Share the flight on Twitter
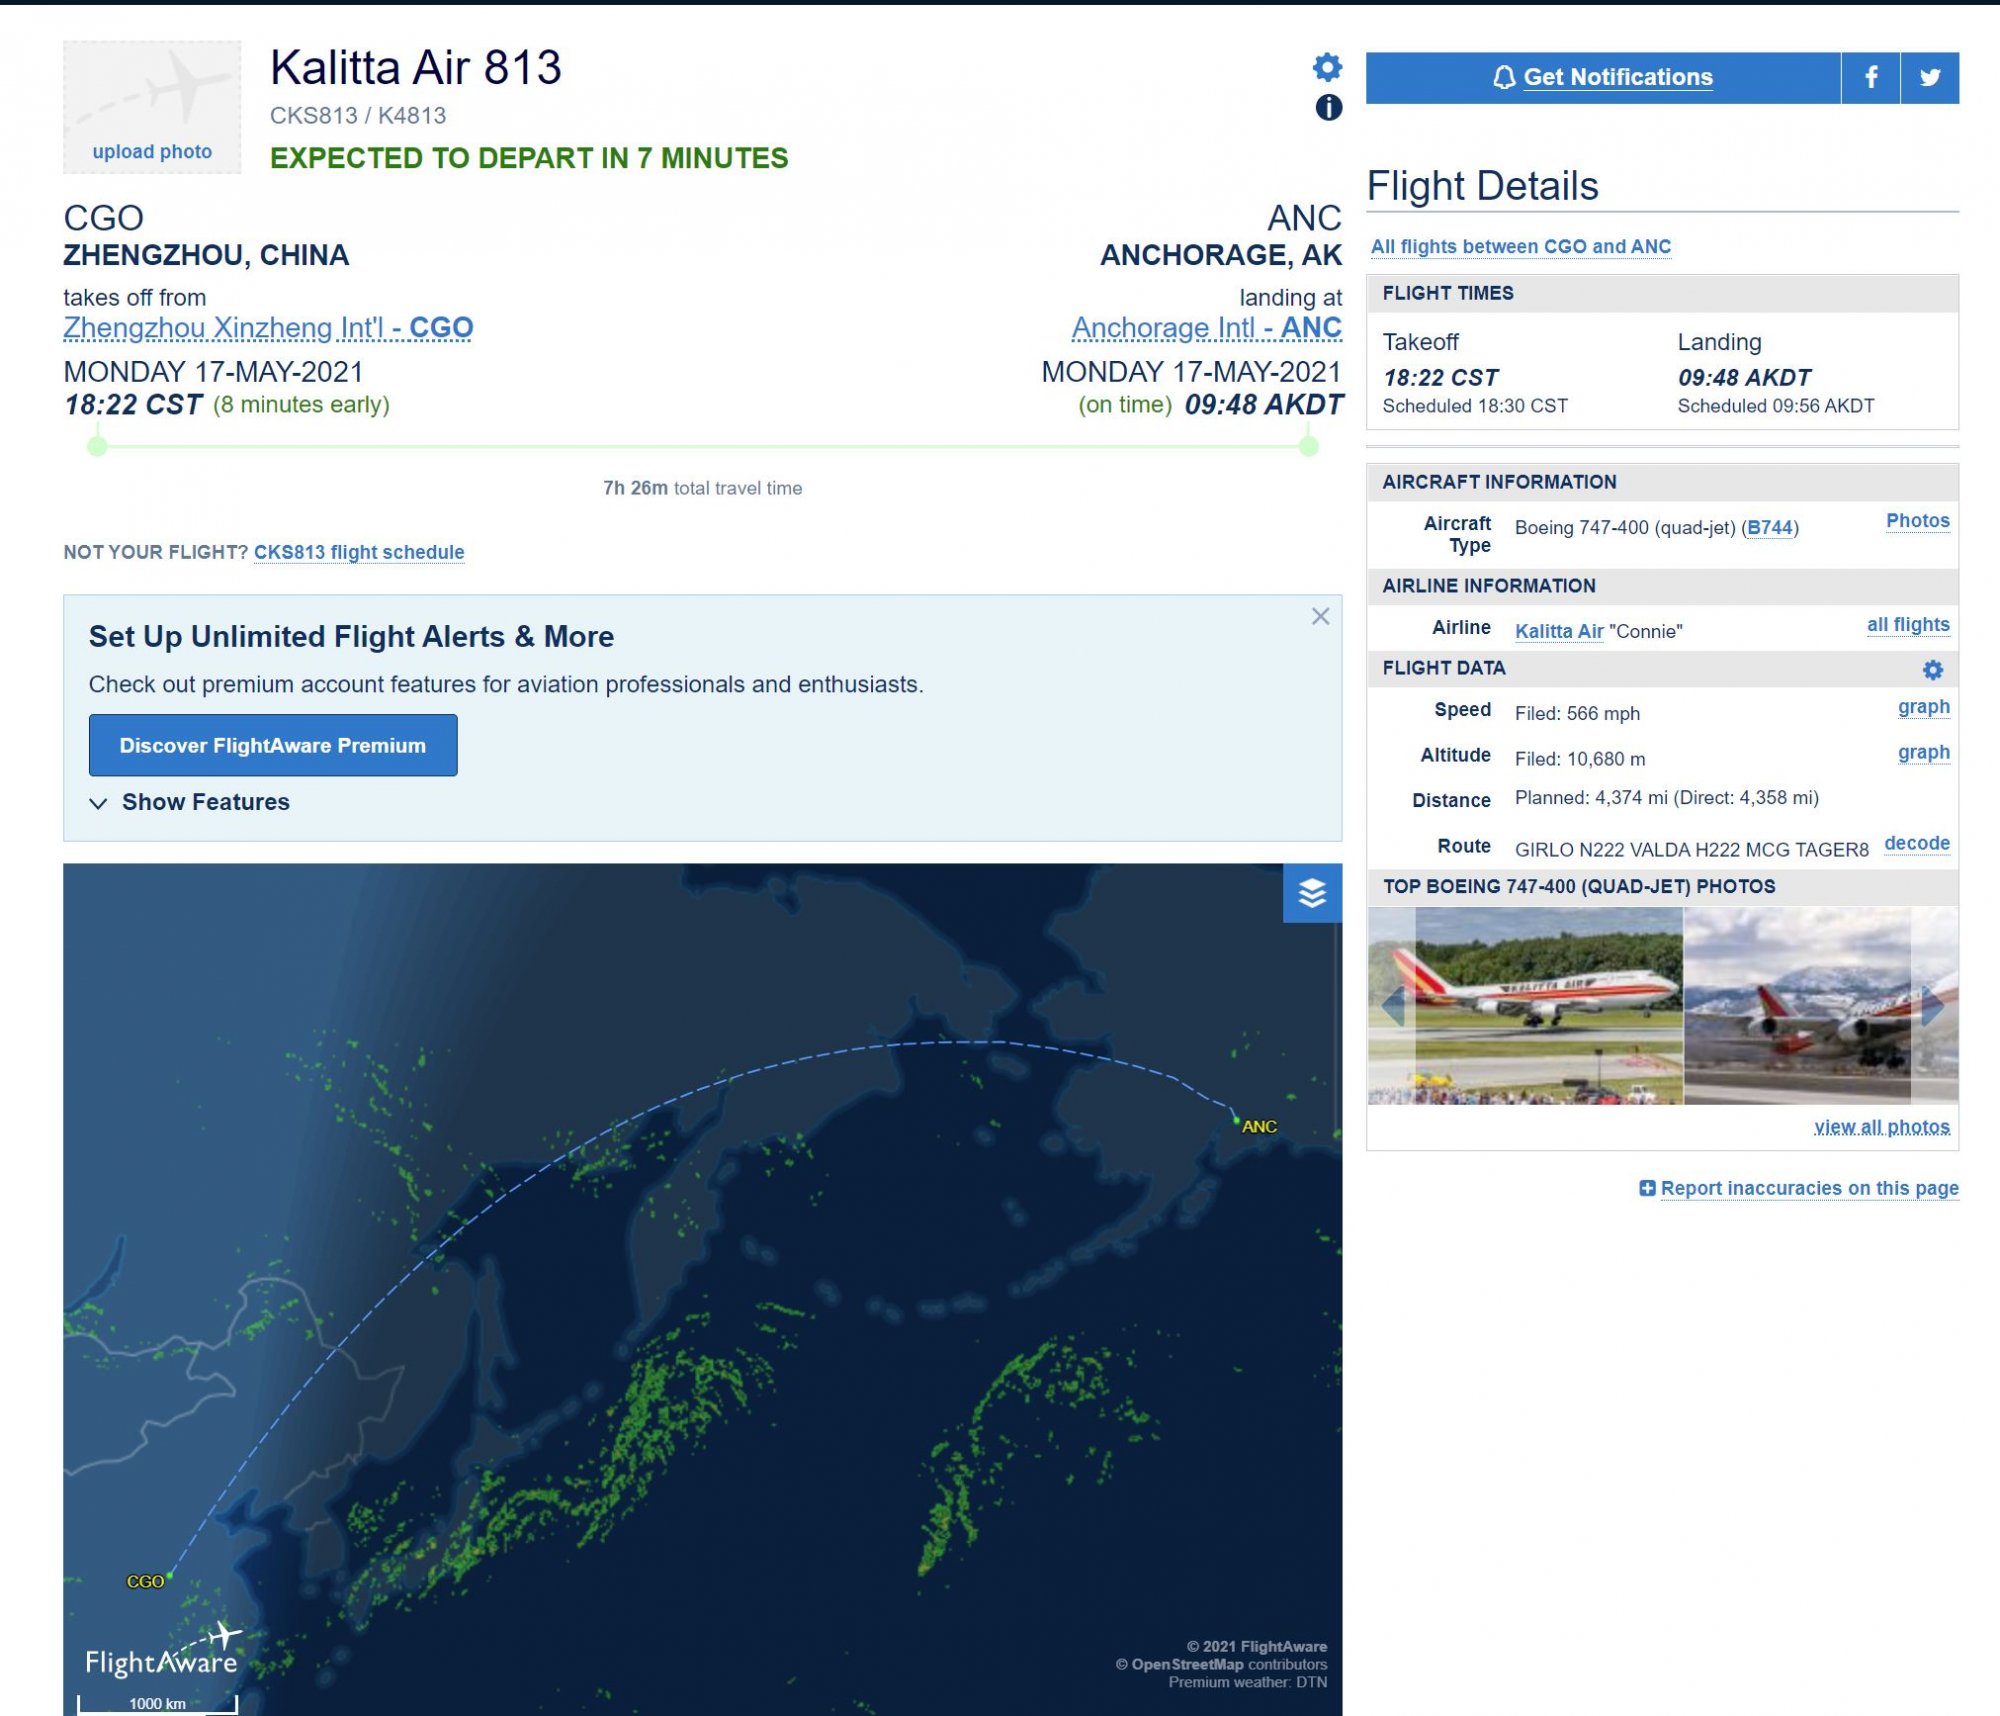Image resolution: width=2000 pixels, height=1716 pixels. tap(1930, 77)
